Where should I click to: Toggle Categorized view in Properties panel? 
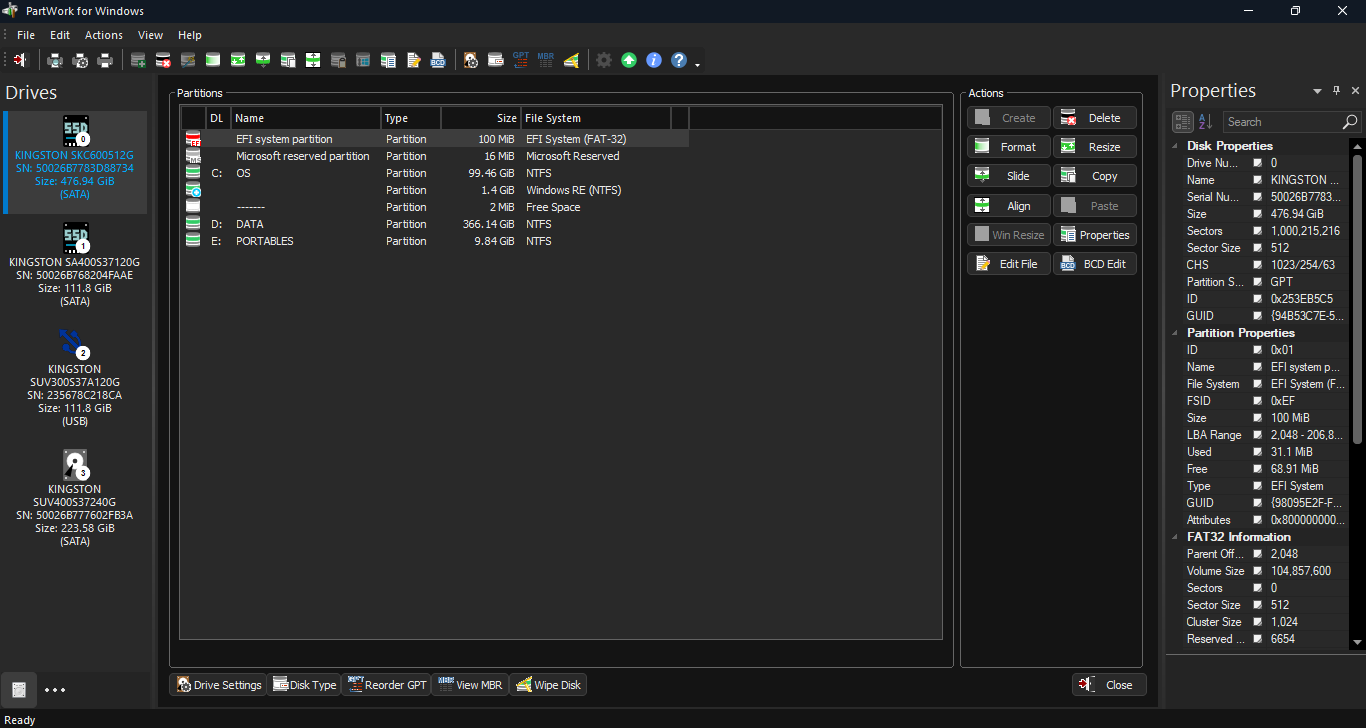click(1182, 122)
